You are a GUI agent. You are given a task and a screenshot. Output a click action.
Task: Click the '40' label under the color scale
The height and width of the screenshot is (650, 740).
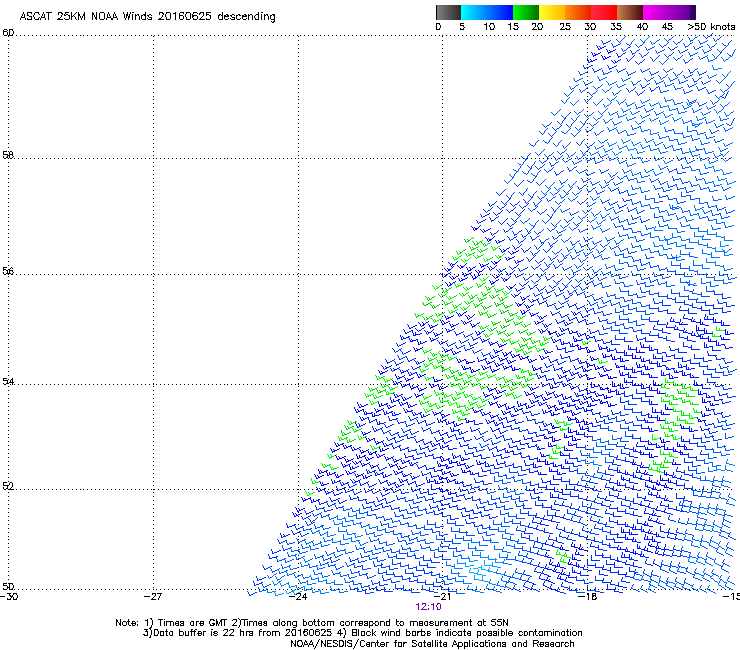(642, 27)
